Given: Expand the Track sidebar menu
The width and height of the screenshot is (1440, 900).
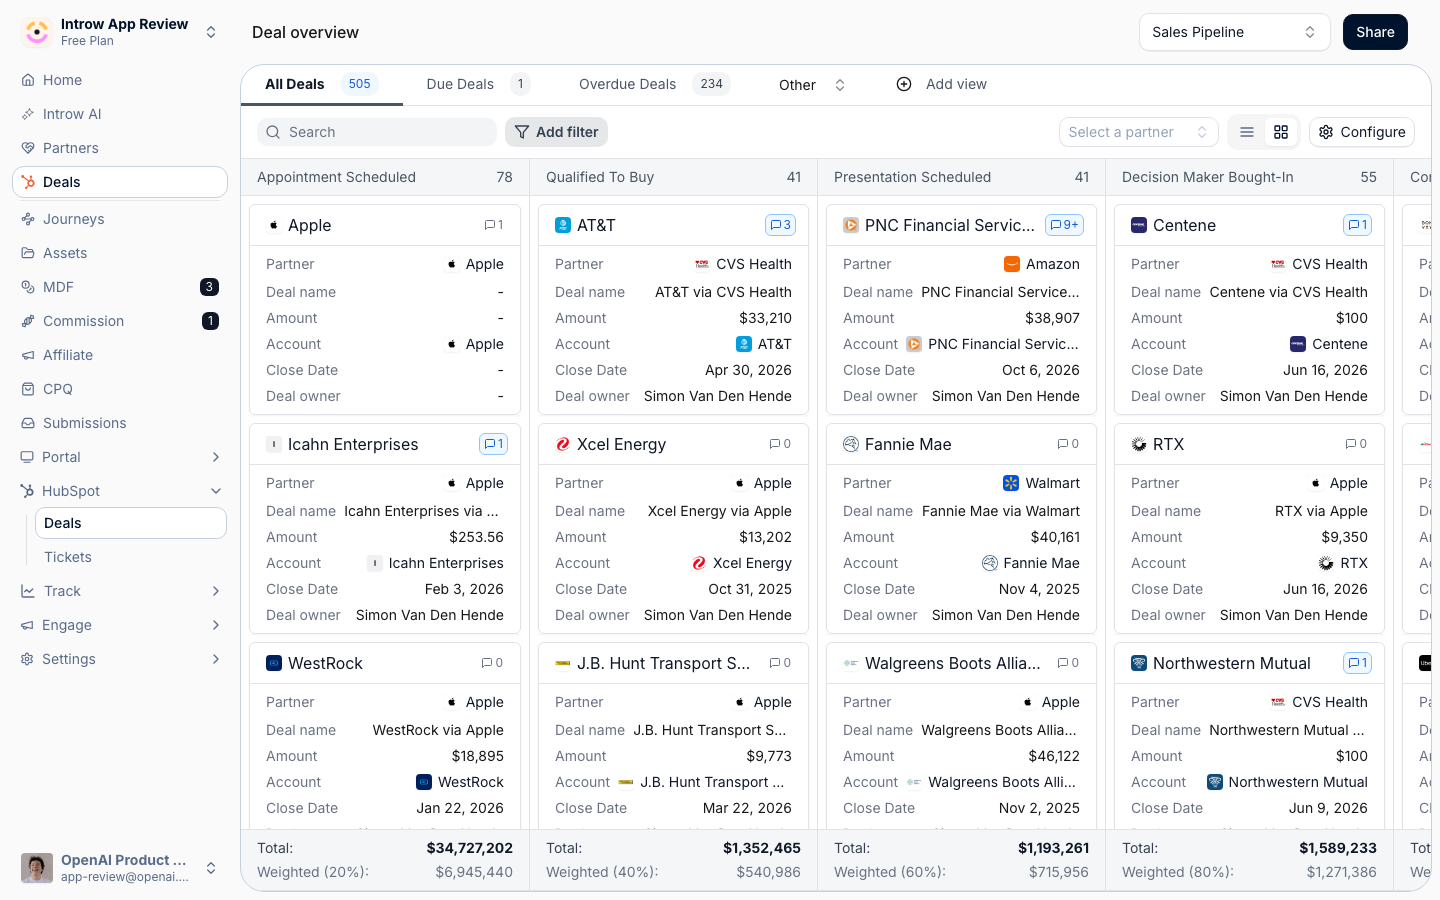Looking at the screenshot, I should pyautogui.click(x=120, y=591).
